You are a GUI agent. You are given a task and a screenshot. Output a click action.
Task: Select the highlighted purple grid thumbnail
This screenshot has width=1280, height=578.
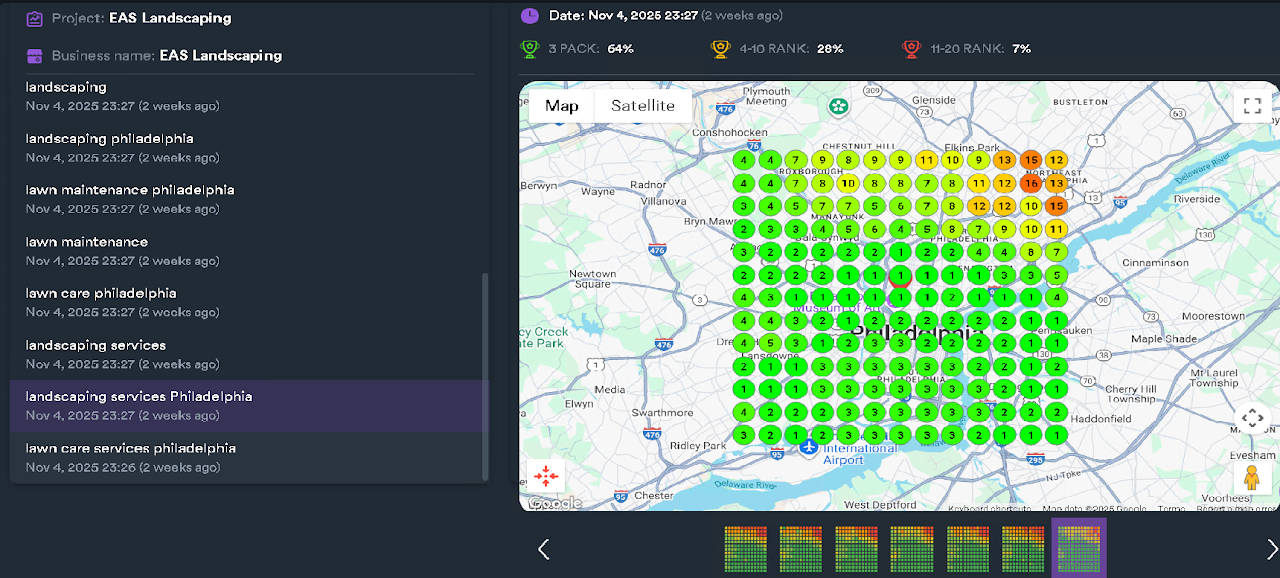pos(1079,548)
